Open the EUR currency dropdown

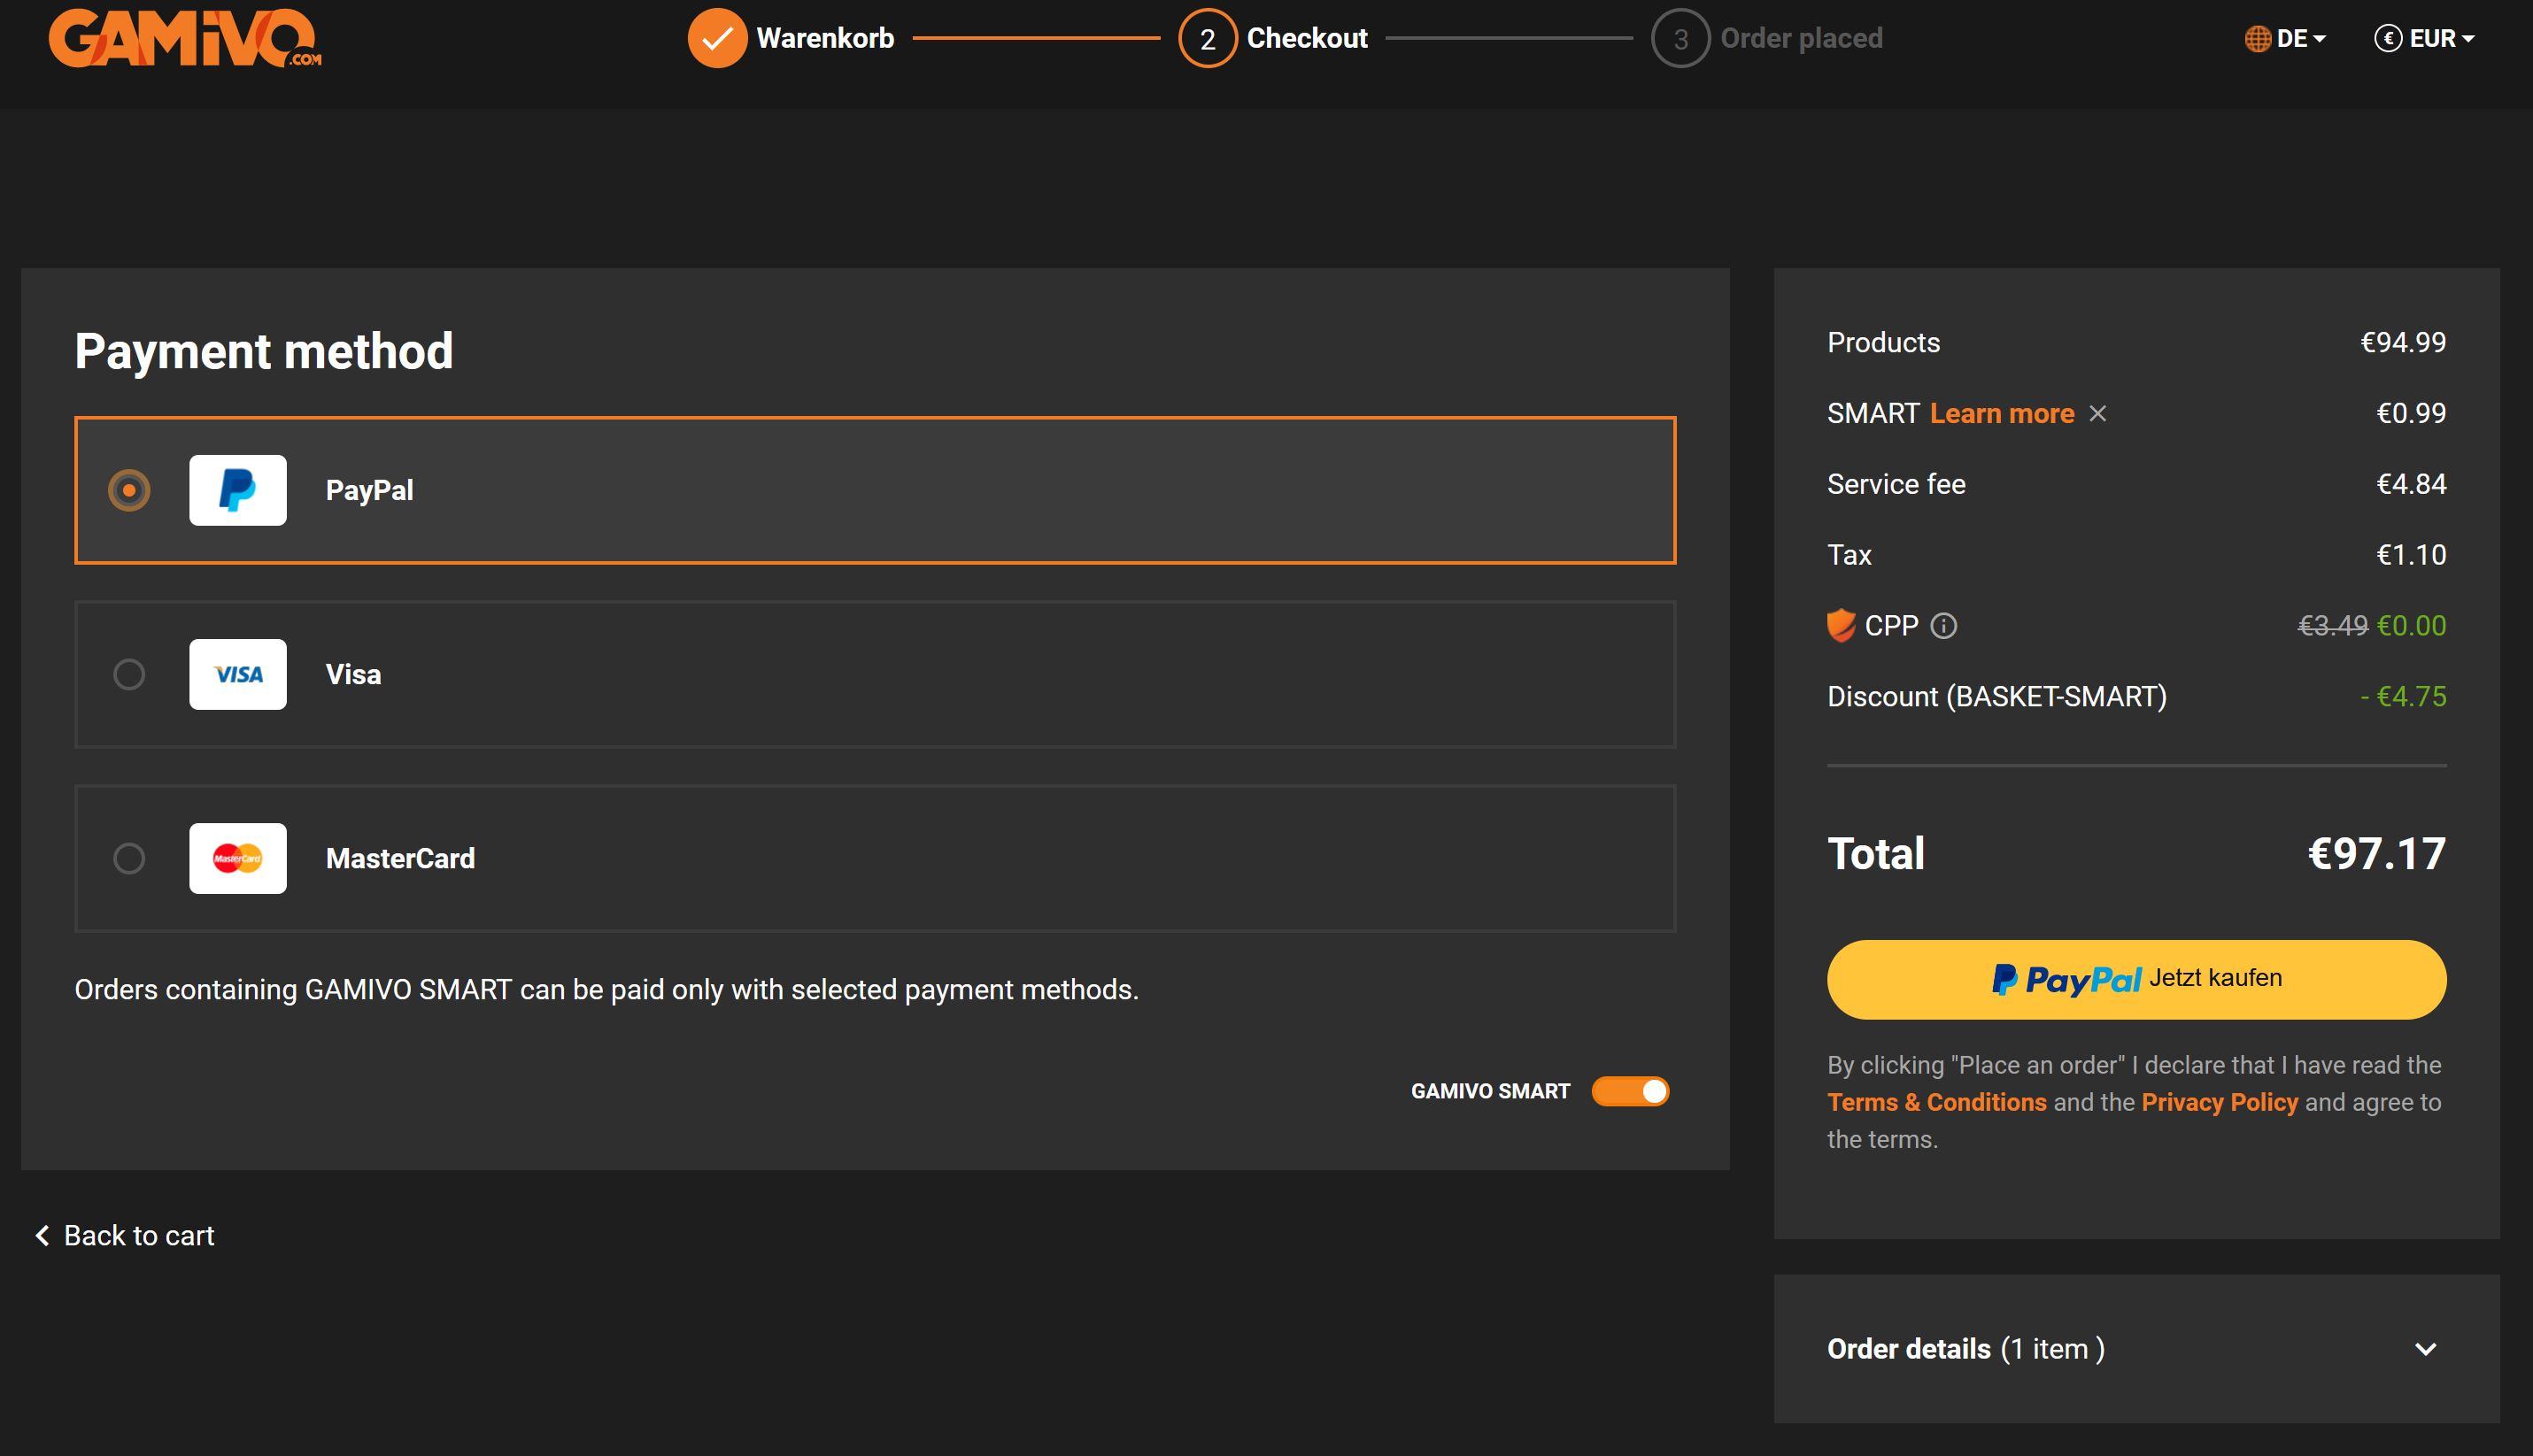click(x=2425, y=39)
